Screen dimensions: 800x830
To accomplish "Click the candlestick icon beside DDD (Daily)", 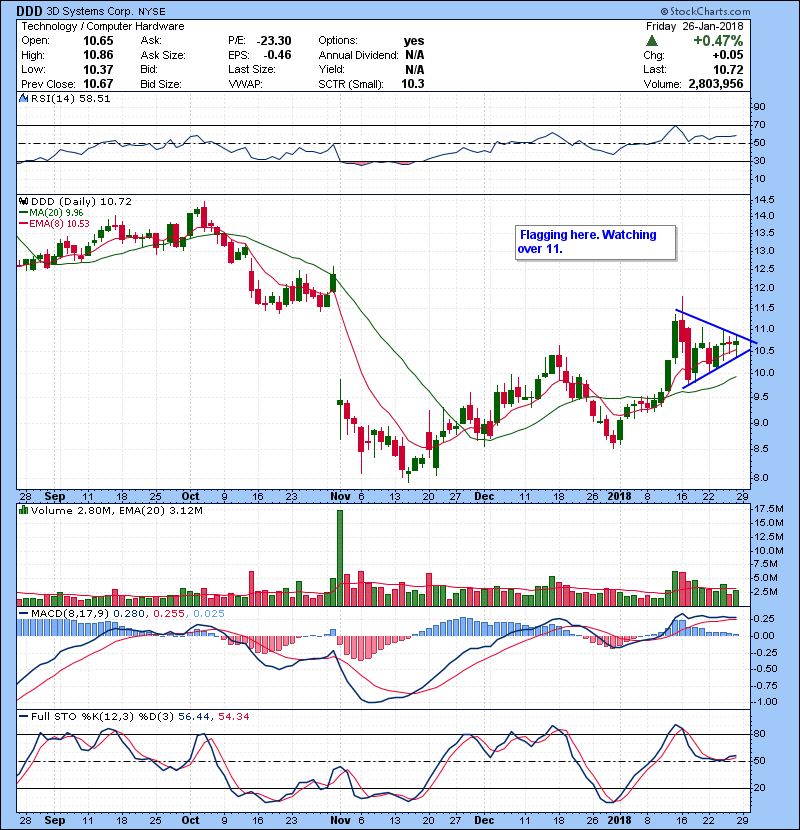I will point(23,202).
